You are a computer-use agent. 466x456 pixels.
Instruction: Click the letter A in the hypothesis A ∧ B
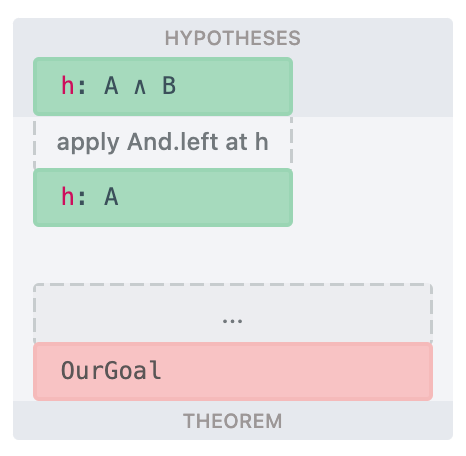point(111,86)
